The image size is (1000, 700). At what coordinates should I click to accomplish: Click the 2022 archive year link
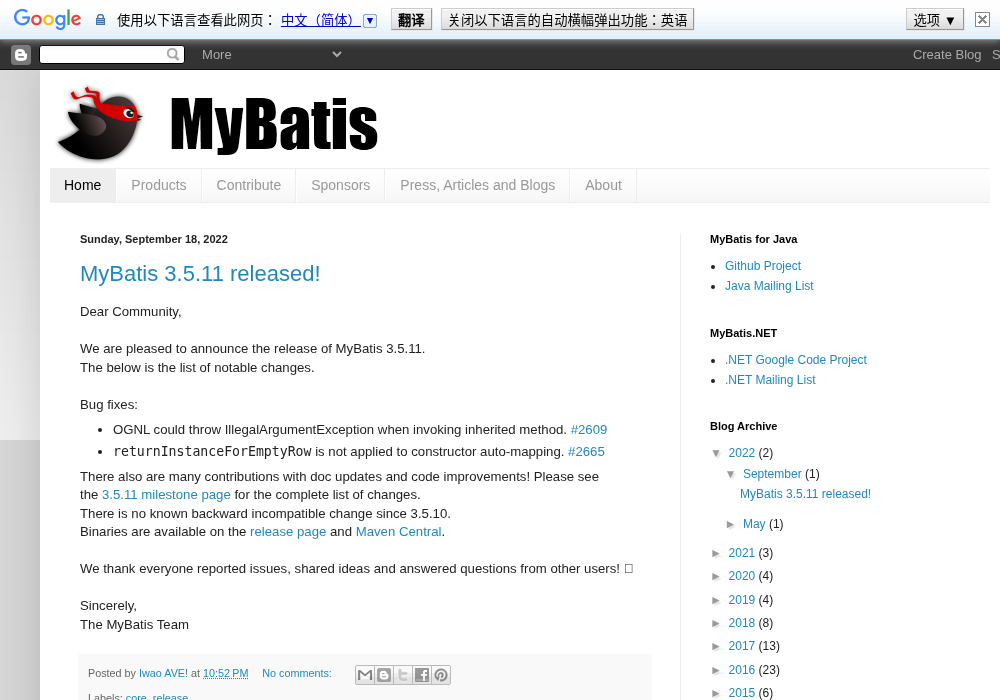click(x=742, y=453)
